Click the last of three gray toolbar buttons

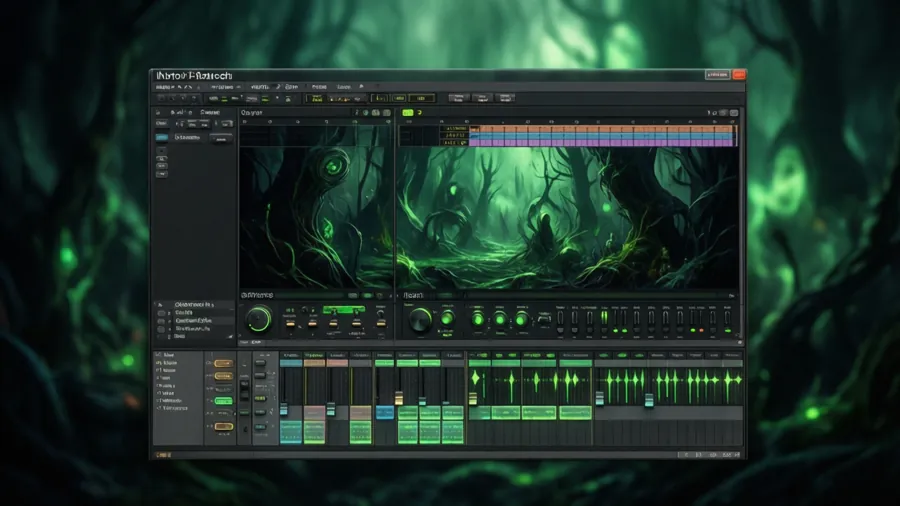tap(505, 98)
